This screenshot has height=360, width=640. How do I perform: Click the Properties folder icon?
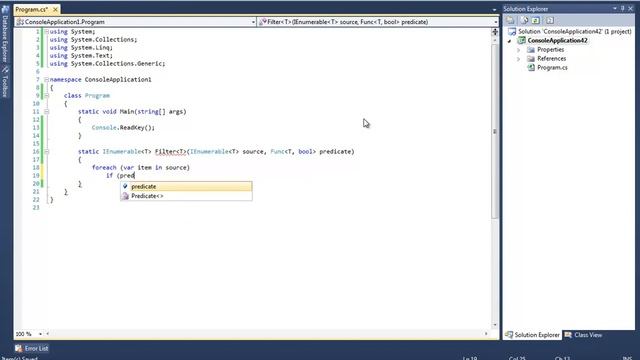coord(531,49)
